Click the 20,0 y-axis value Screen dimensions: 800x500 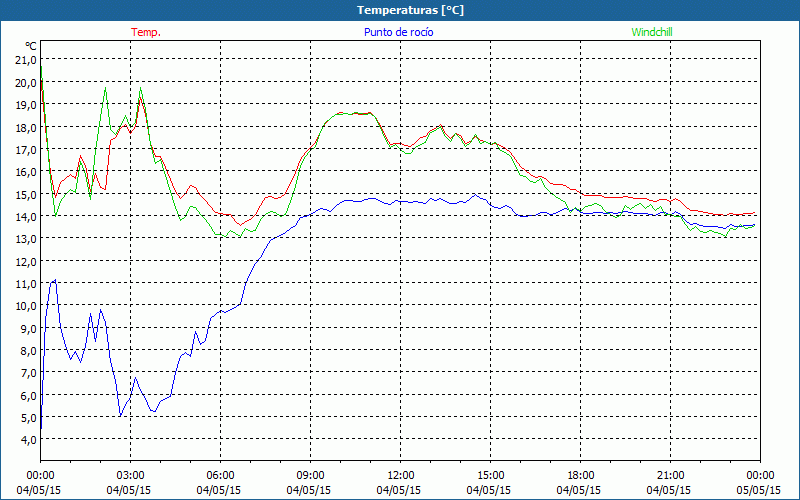(27, 82)
